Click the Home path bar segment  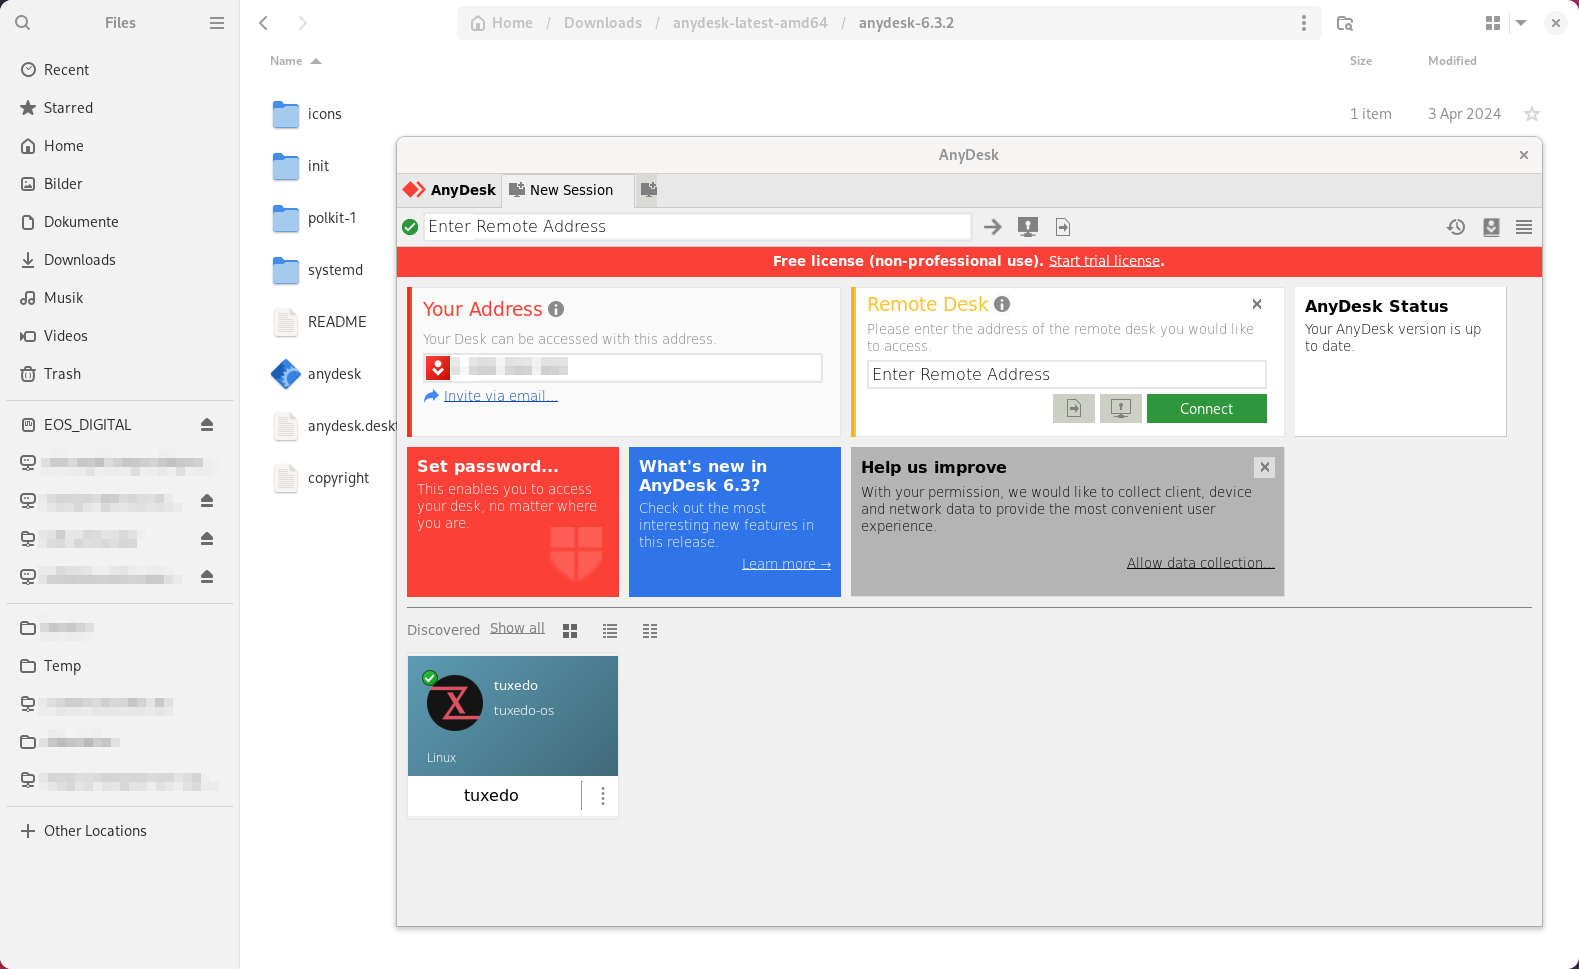coord(502,22)
